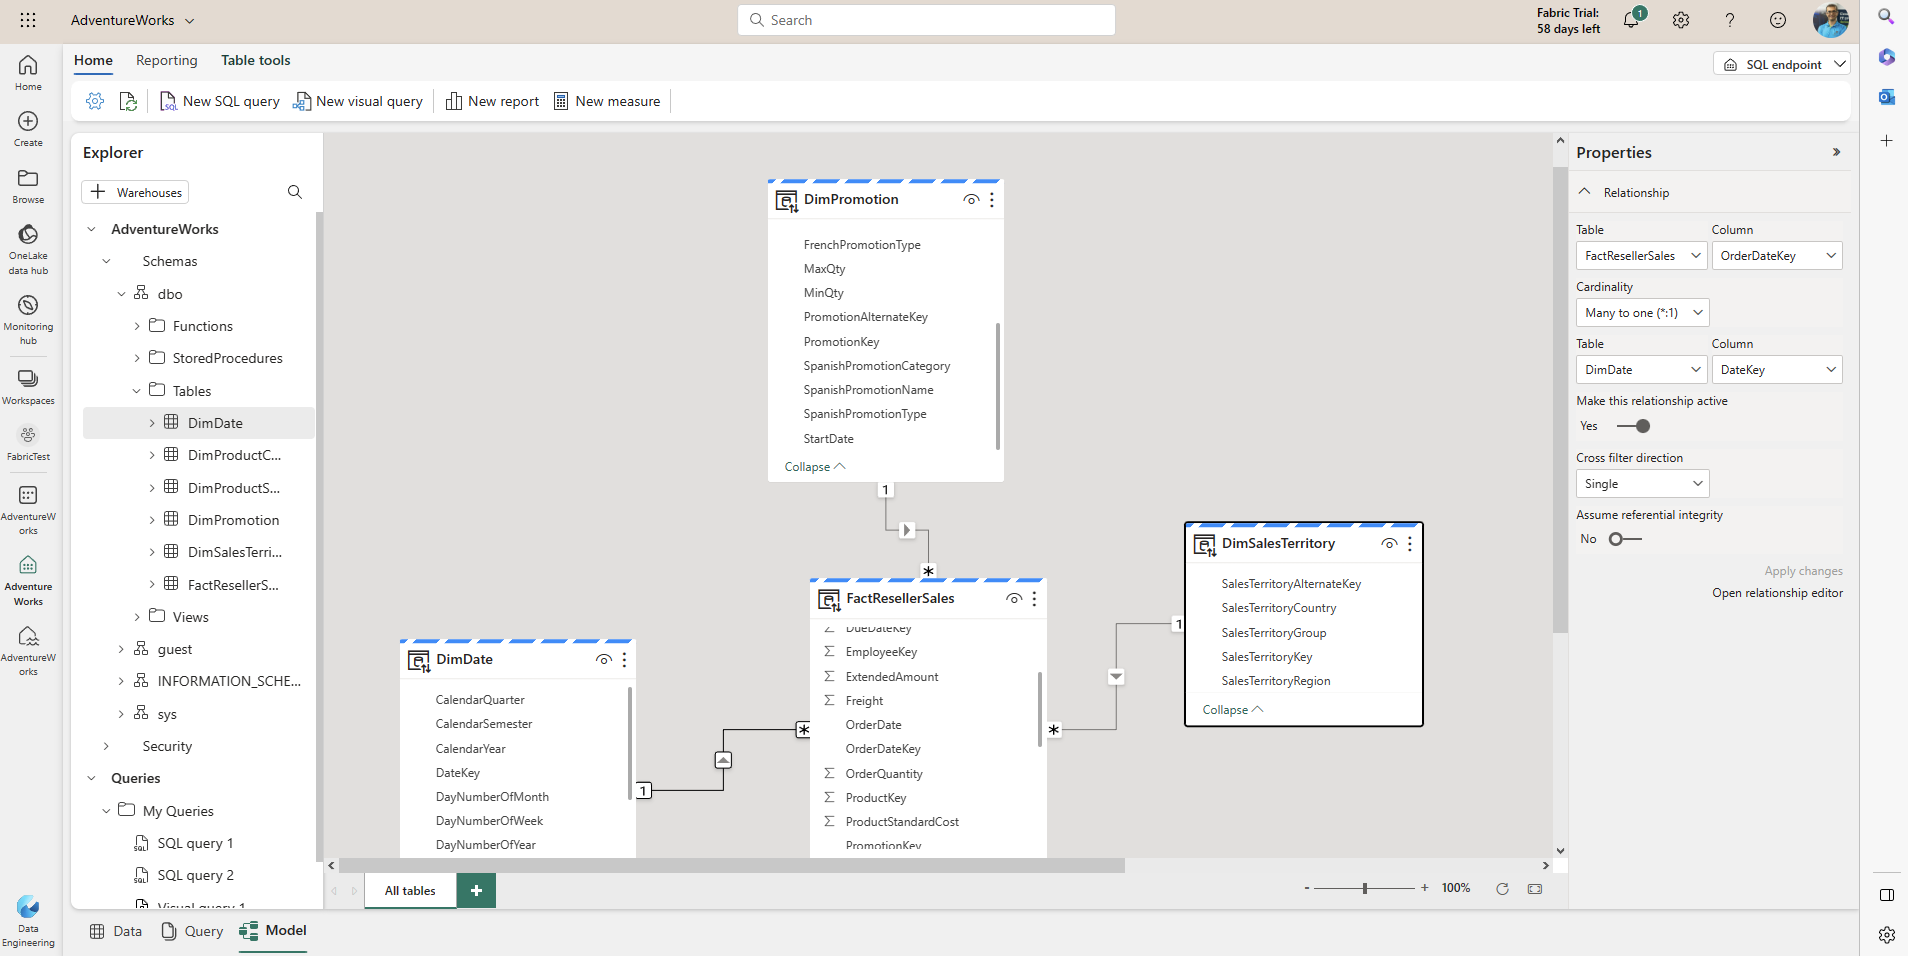The height and width of the screenshot is (956, 1908).
Task: Open relationship editor link
Action: 1777,593
